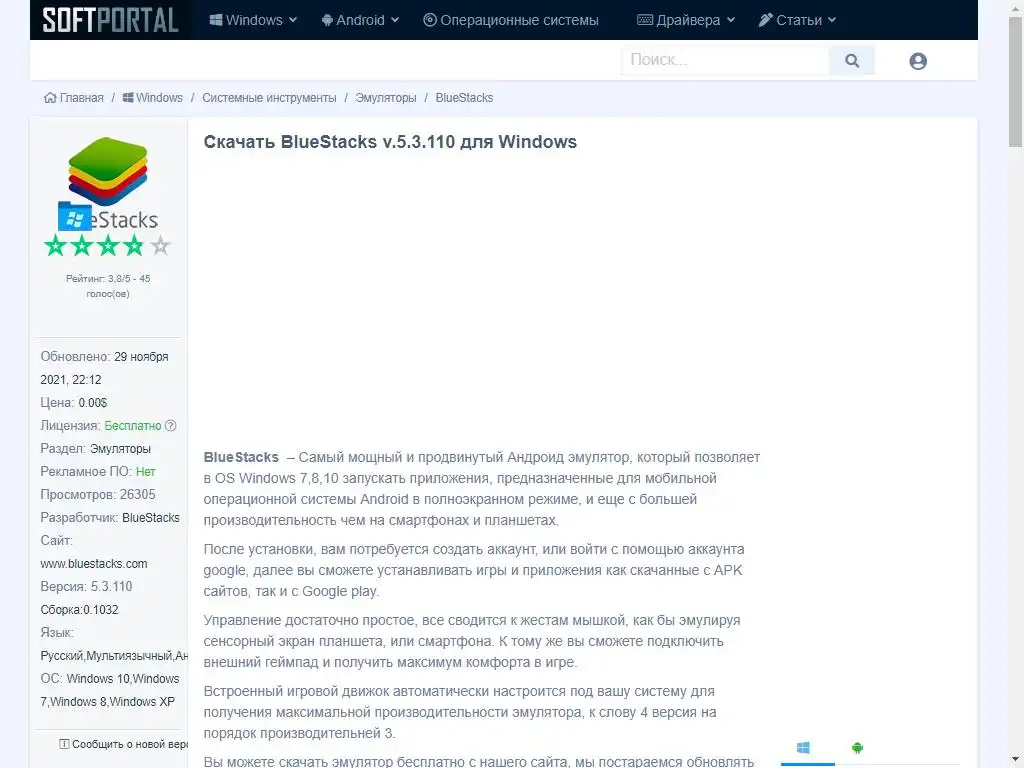This screenshot has height=768, width=1024.
Task: Click the pencil icon beside Статьи
Action: click(x=765, y=20)
